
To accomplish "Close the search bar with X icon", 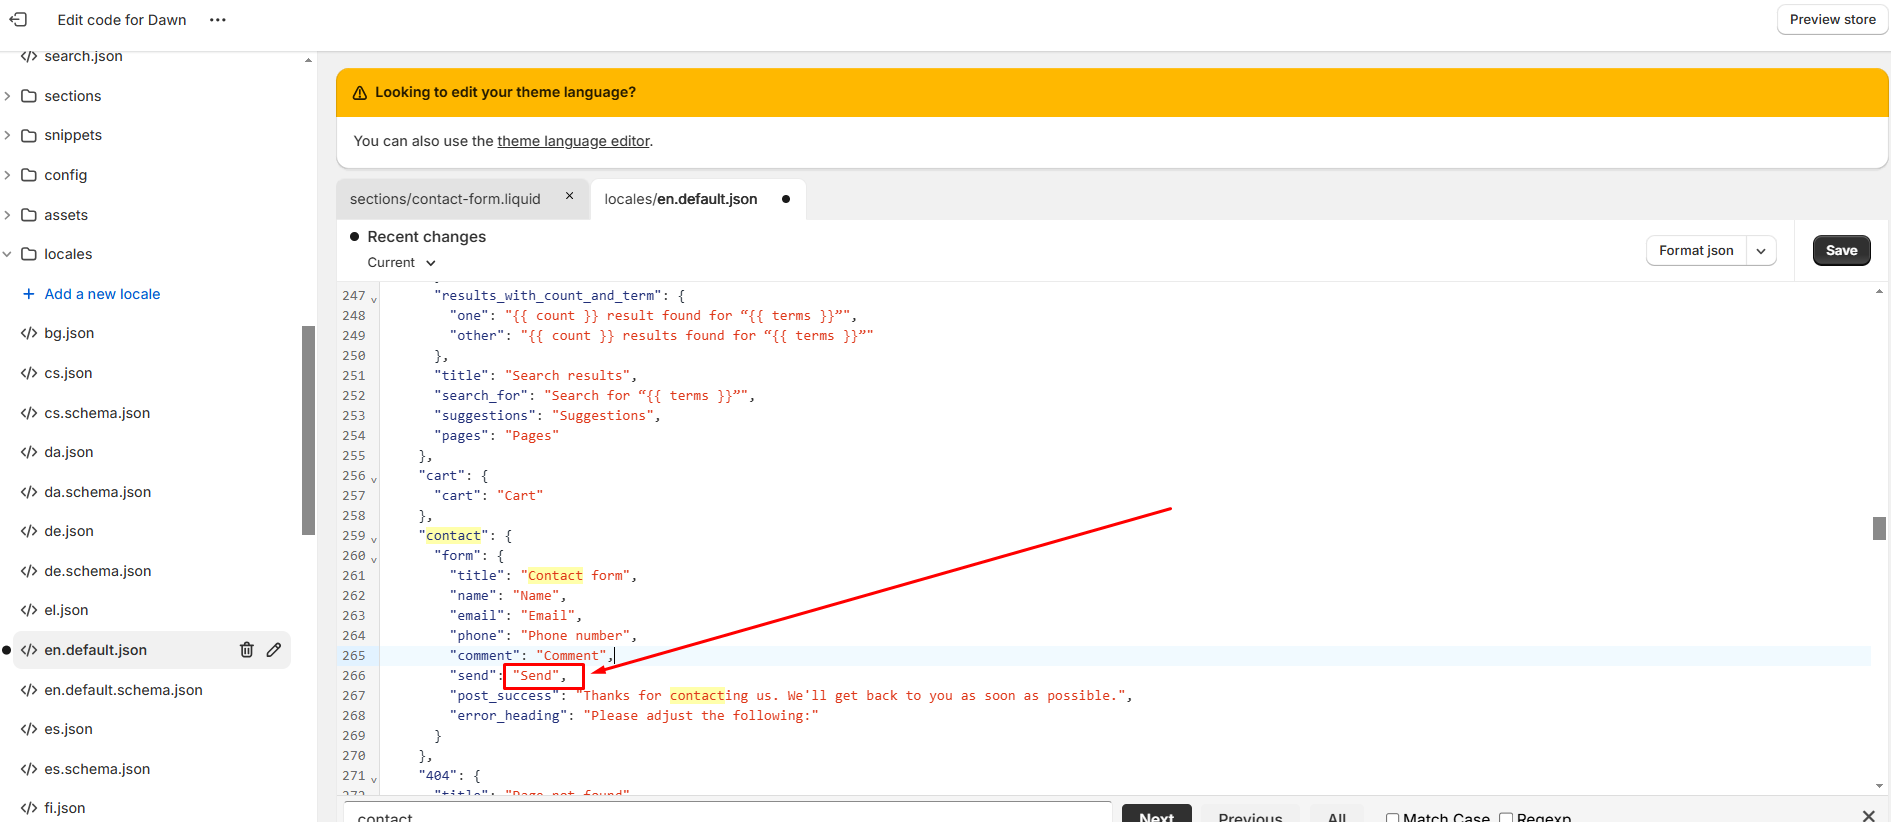I will (x=1868, y=816).
